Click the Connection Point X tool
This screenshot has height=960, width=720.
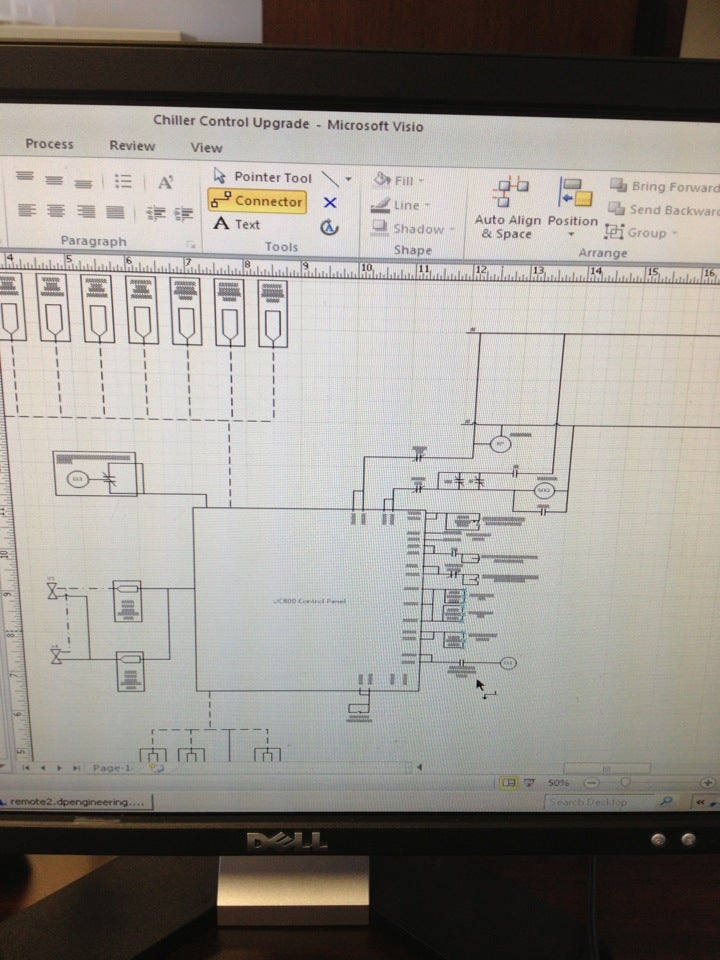330,202
